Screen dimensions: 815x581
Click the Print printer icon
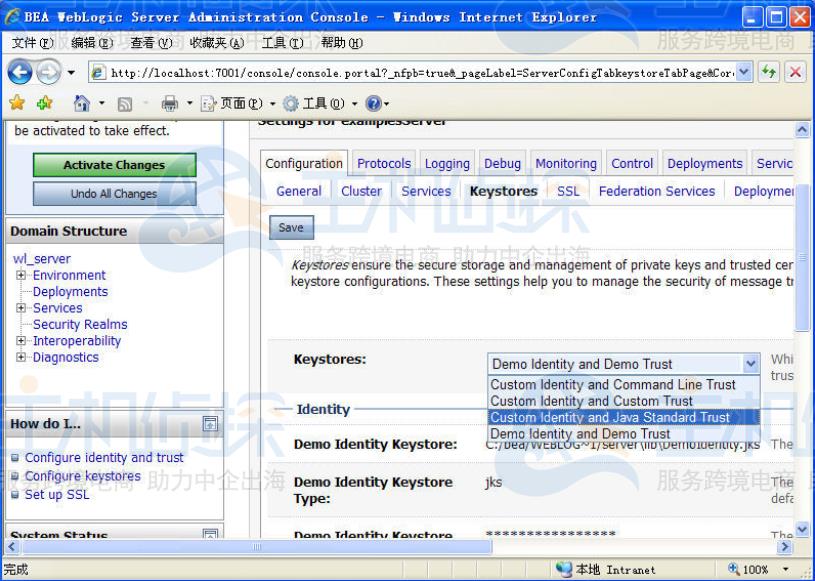[169, 103]
